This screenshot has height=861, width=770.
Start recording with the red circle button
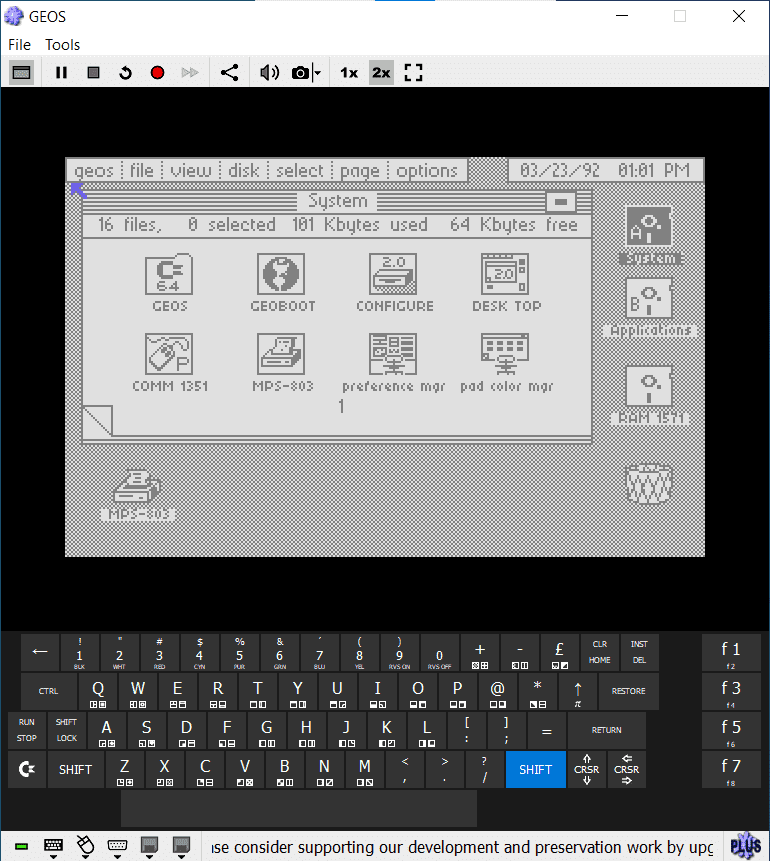(x=158, y=72)
